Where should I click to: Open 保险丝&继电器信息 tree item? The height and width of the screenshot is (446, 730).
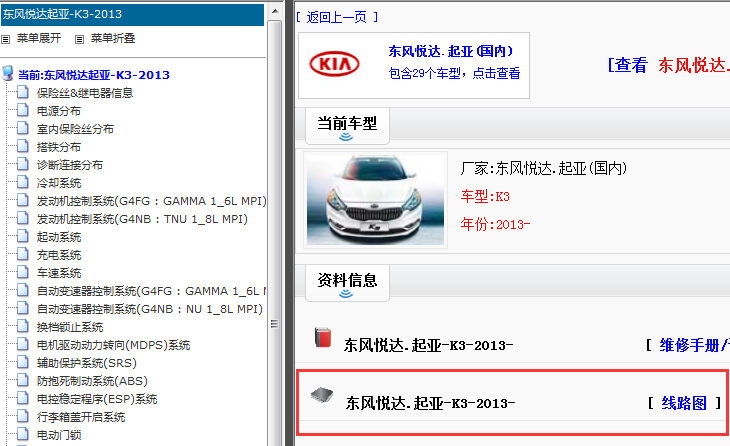[x=85, y=93]
